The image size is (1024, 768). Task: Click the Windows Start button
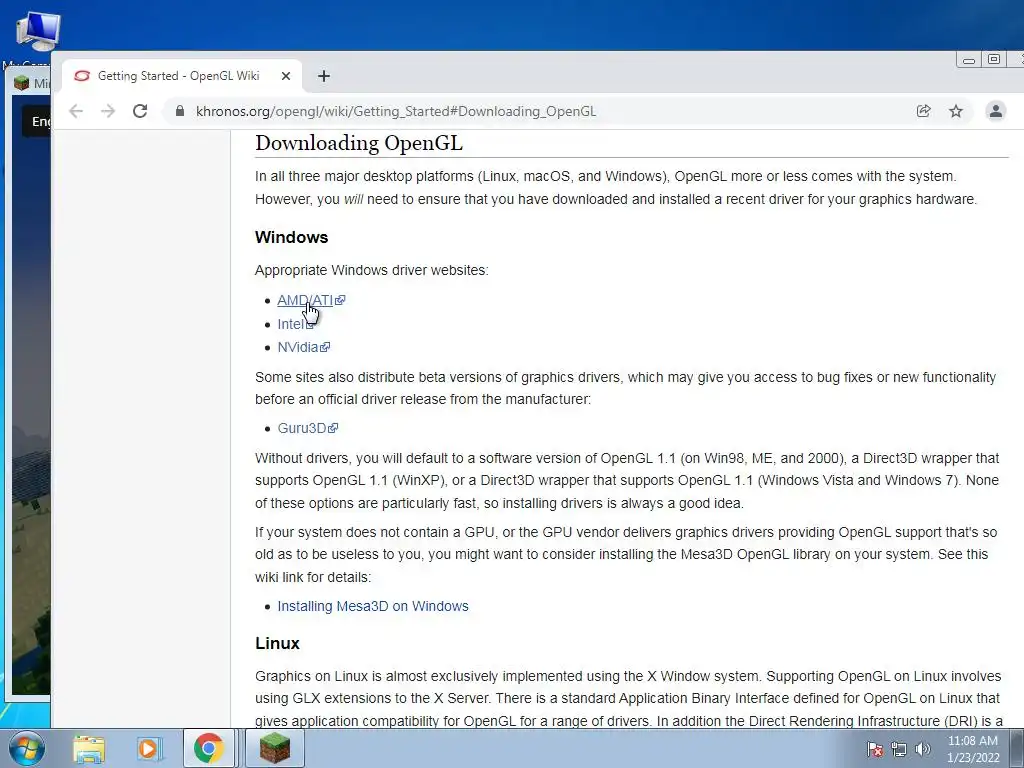coord(26,748)
